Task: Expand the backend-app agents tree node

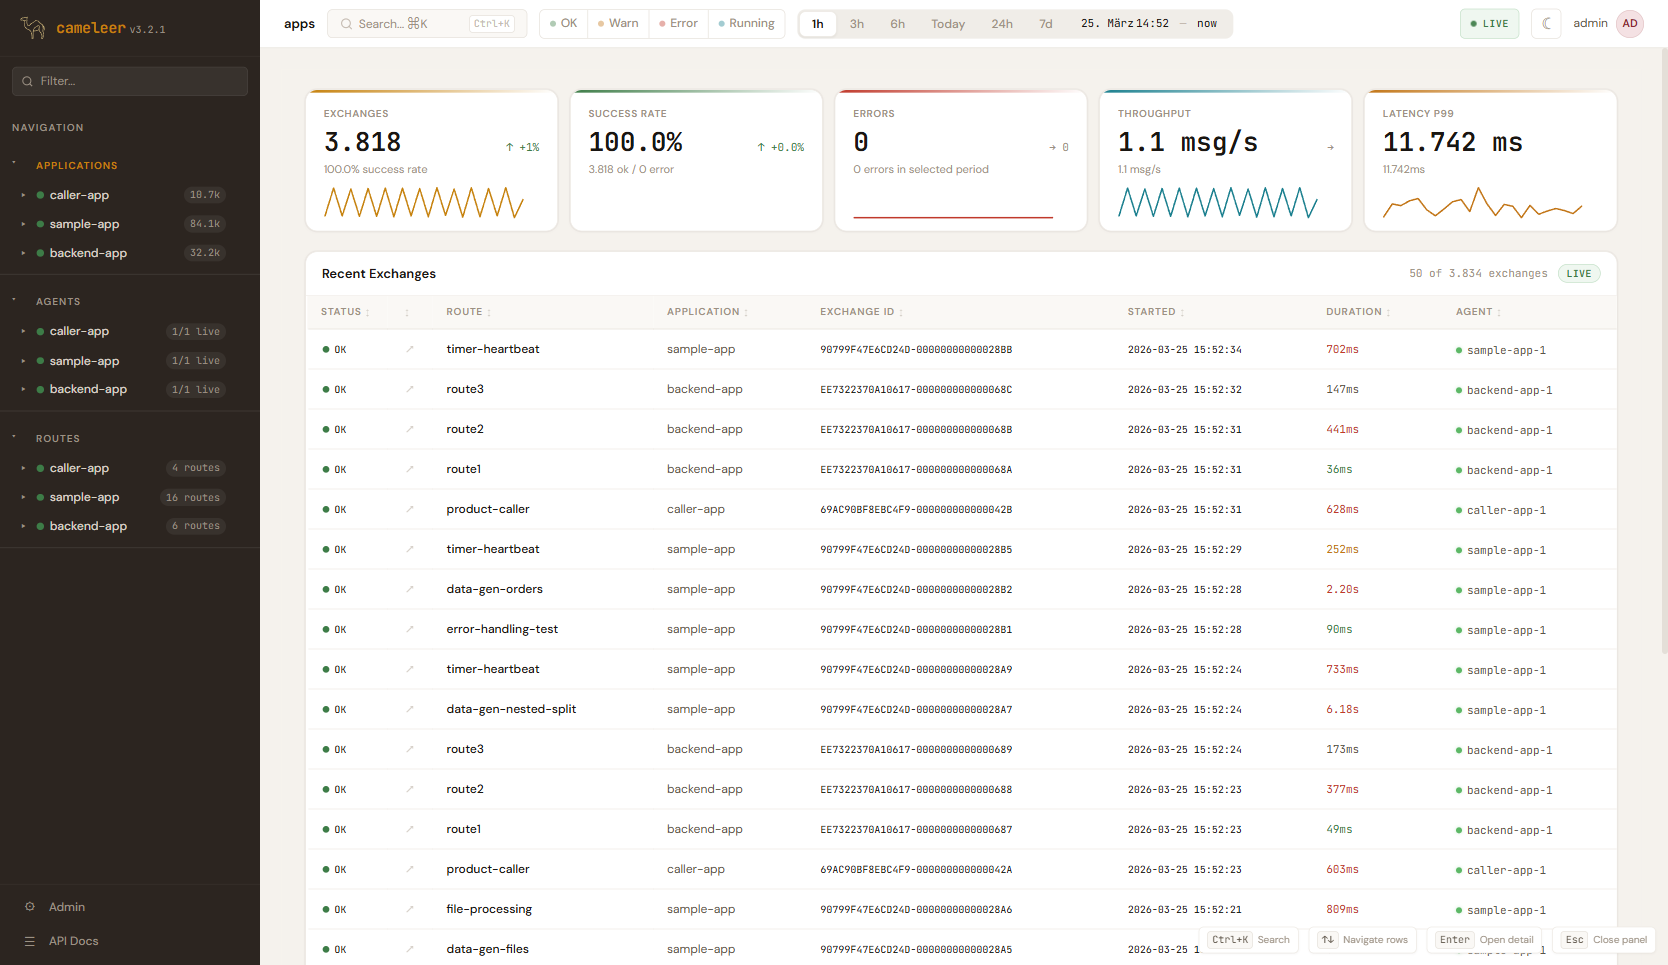Action: (x=23, y=389)
